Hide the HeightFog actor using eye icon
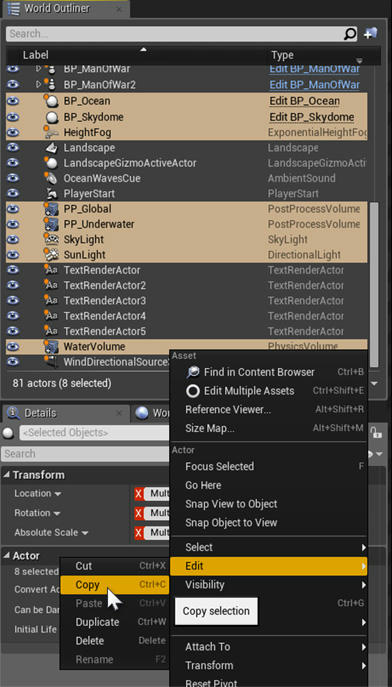The height and width of the screenshot is (687, 392). click(13, 132)
